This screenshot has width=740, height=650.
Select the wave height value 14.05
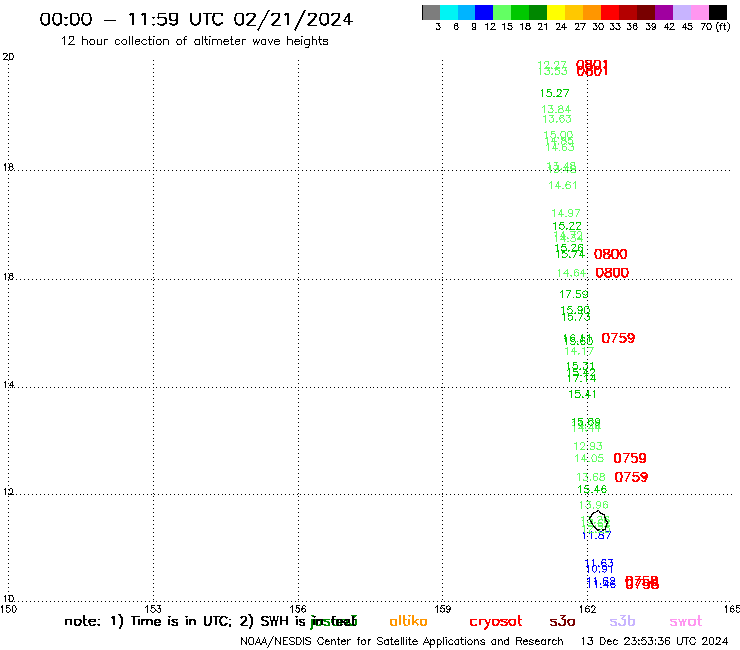(589, 458)
